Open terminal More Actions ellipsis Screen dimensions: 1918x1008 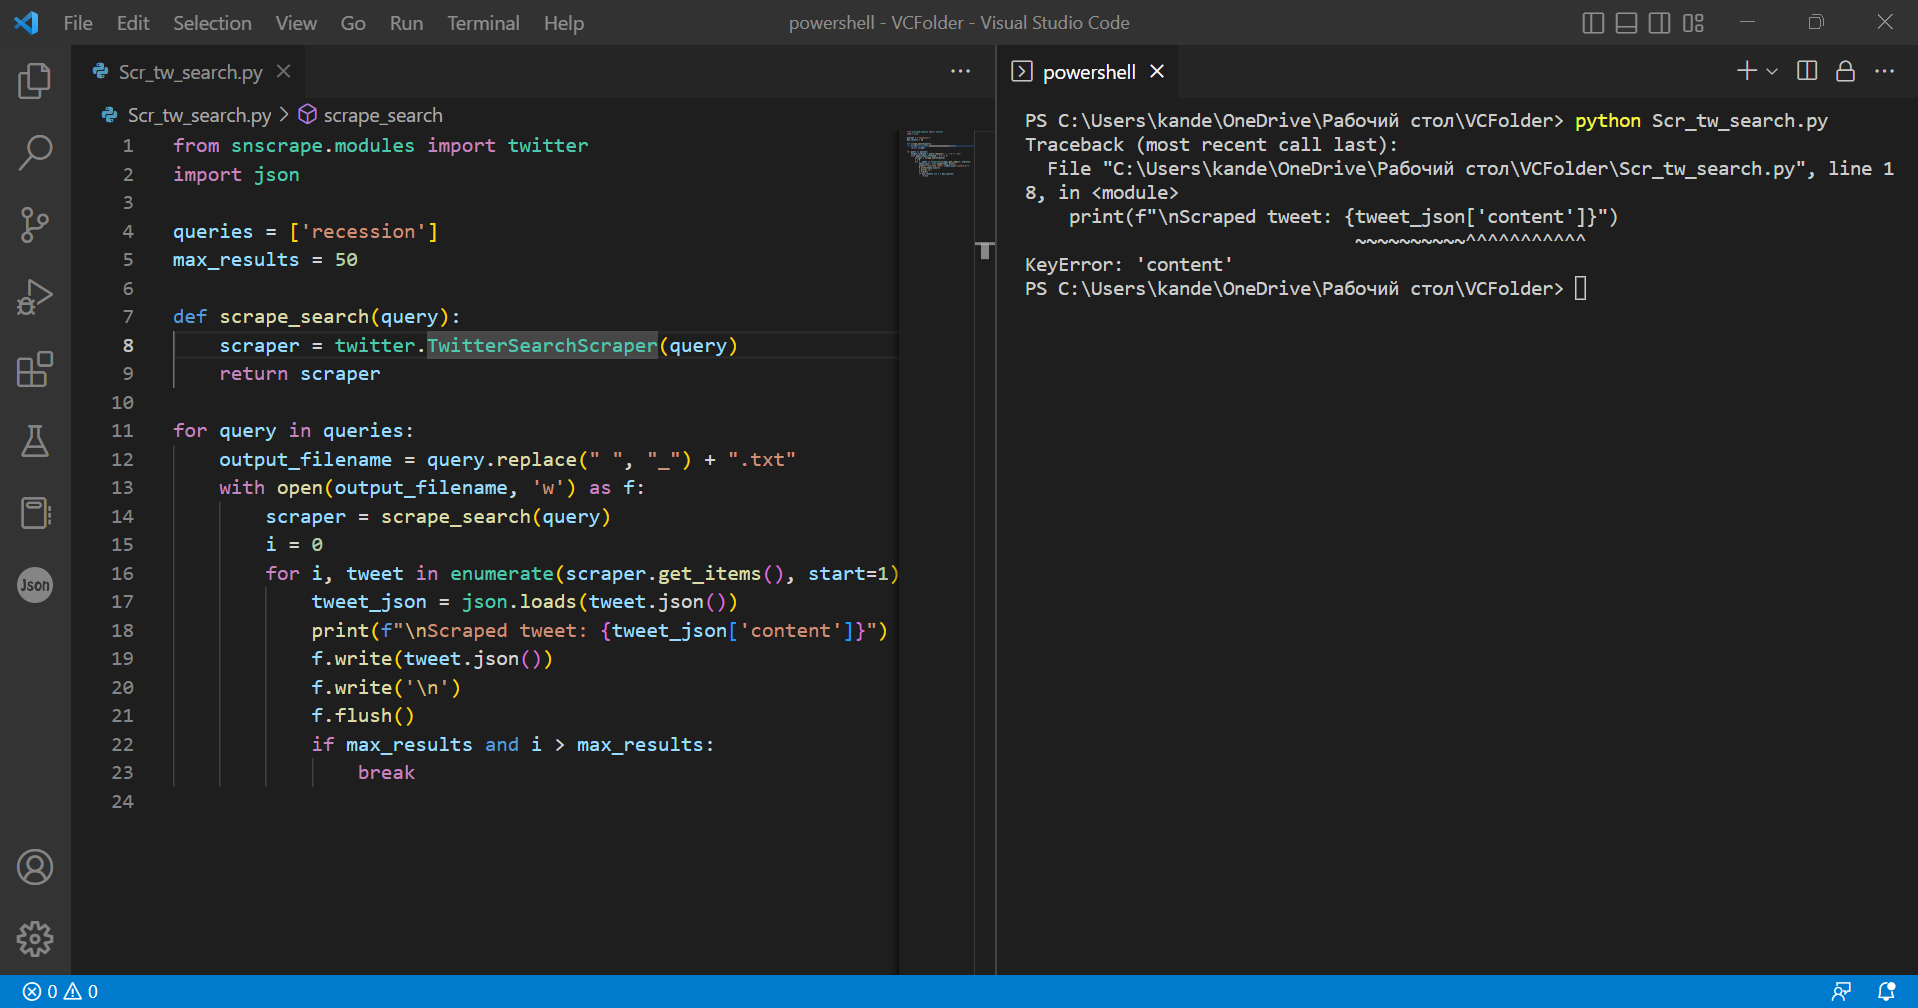(1884, 71)
